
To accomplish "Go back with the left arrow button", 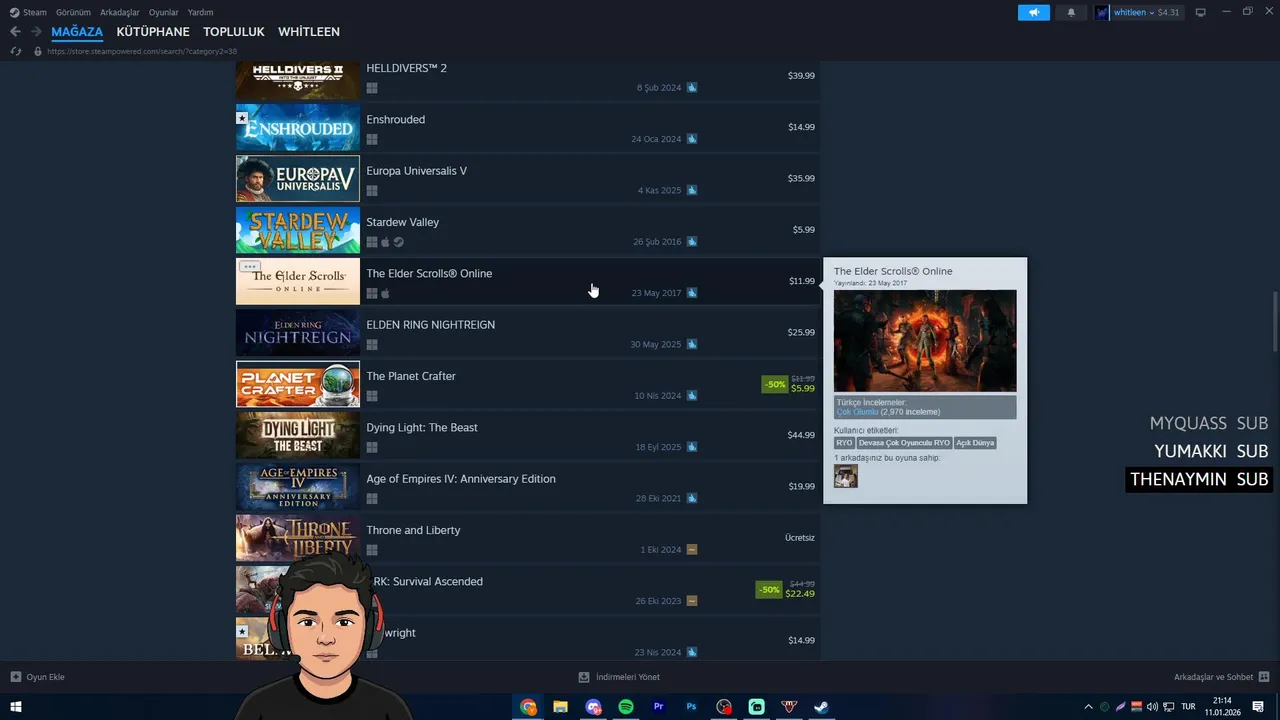I will [15, 32].
